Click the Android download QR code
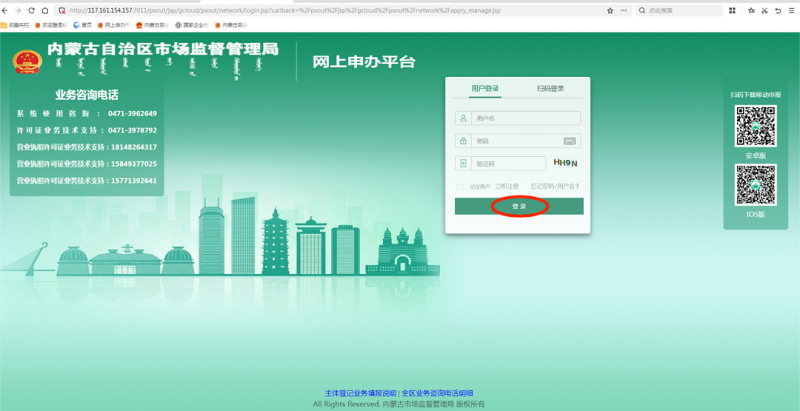 click(756, 125)
